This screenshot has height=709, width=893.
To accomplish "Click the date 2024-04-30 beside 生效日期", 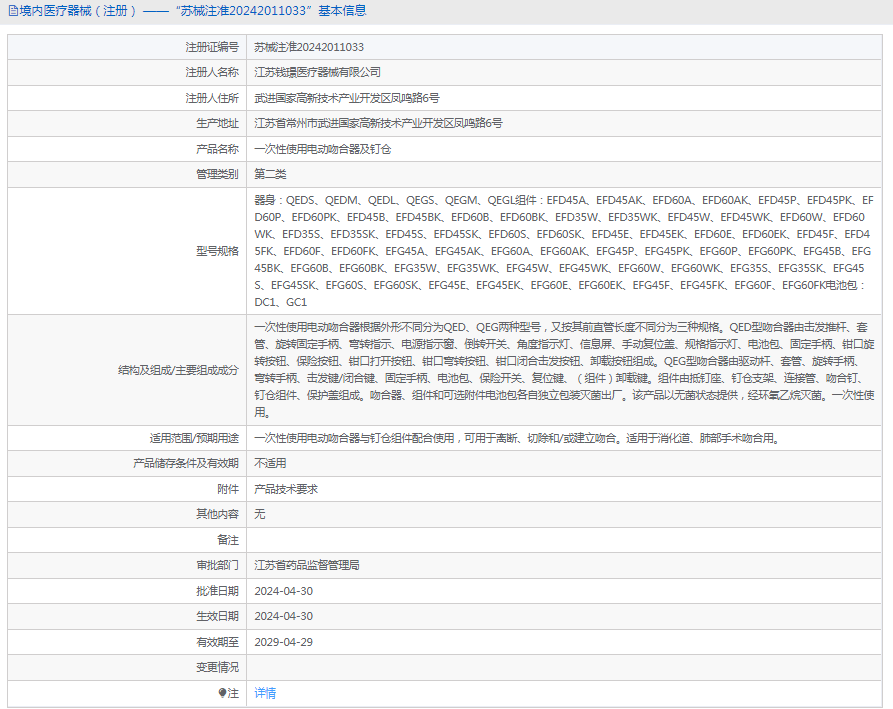I will pos(284,616).
